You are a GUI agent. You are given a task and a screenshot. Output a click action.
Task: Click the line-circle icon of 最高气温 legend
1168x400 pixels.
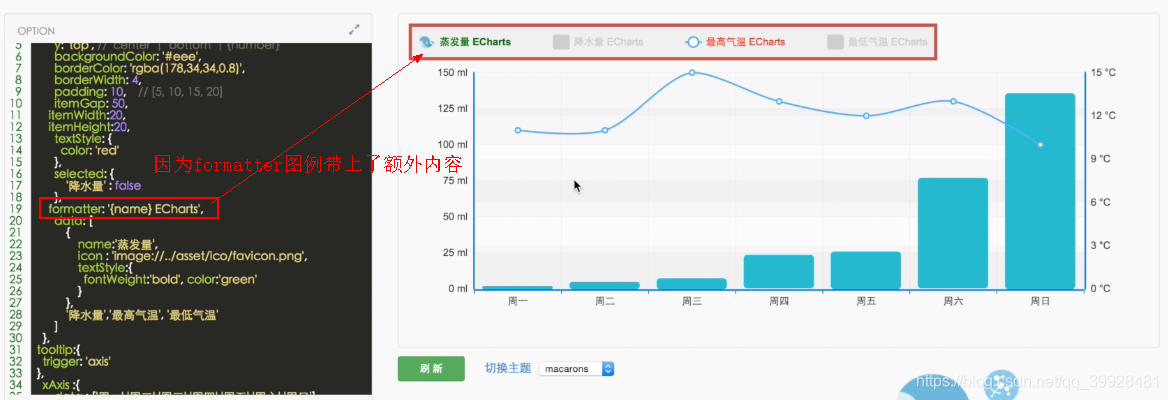pos(692,42)
